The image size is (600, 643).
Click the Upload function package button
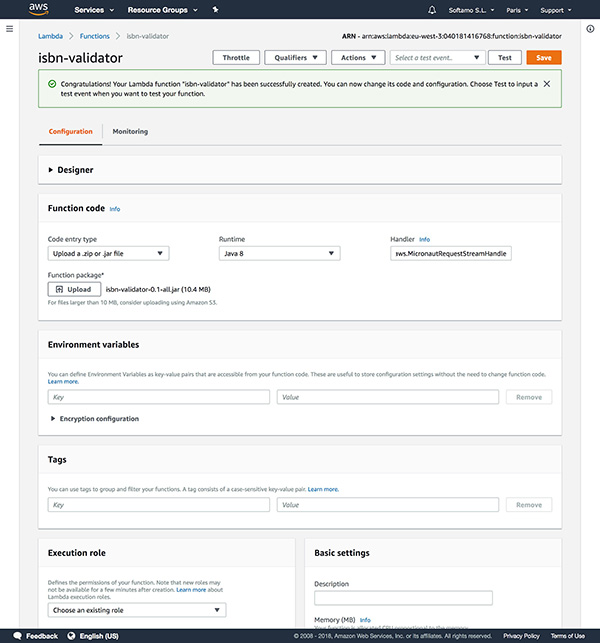(x=73, y=289)
